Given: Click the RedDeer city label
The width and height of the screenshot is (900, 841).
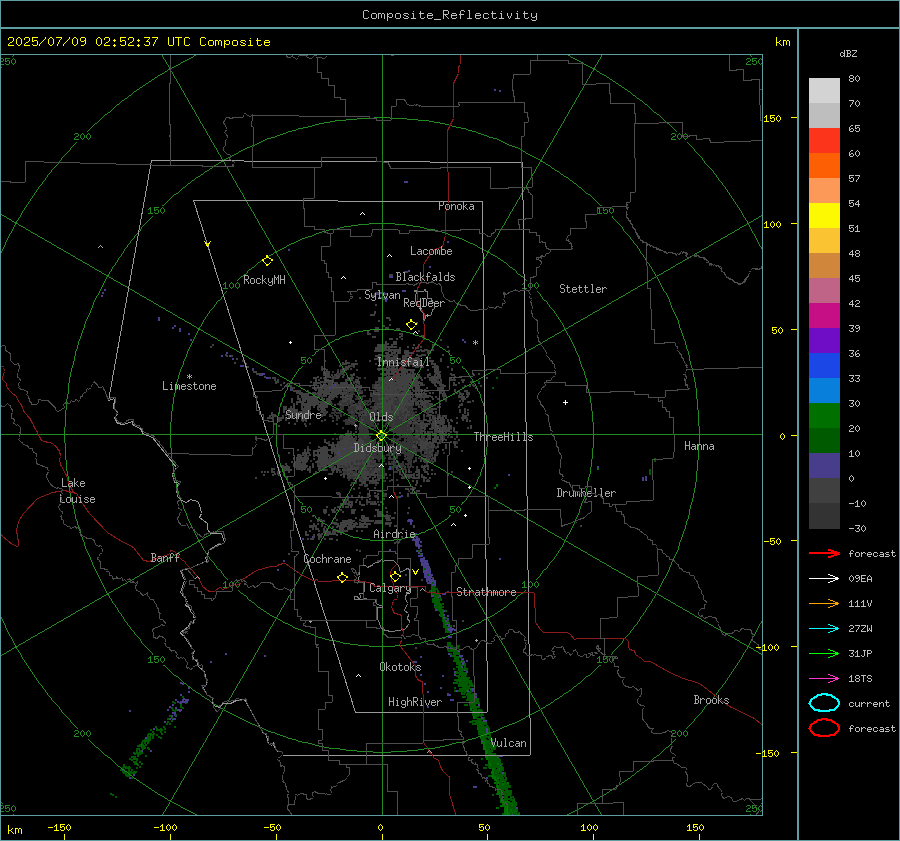Looking at the screenshot, I should [424, 303].
